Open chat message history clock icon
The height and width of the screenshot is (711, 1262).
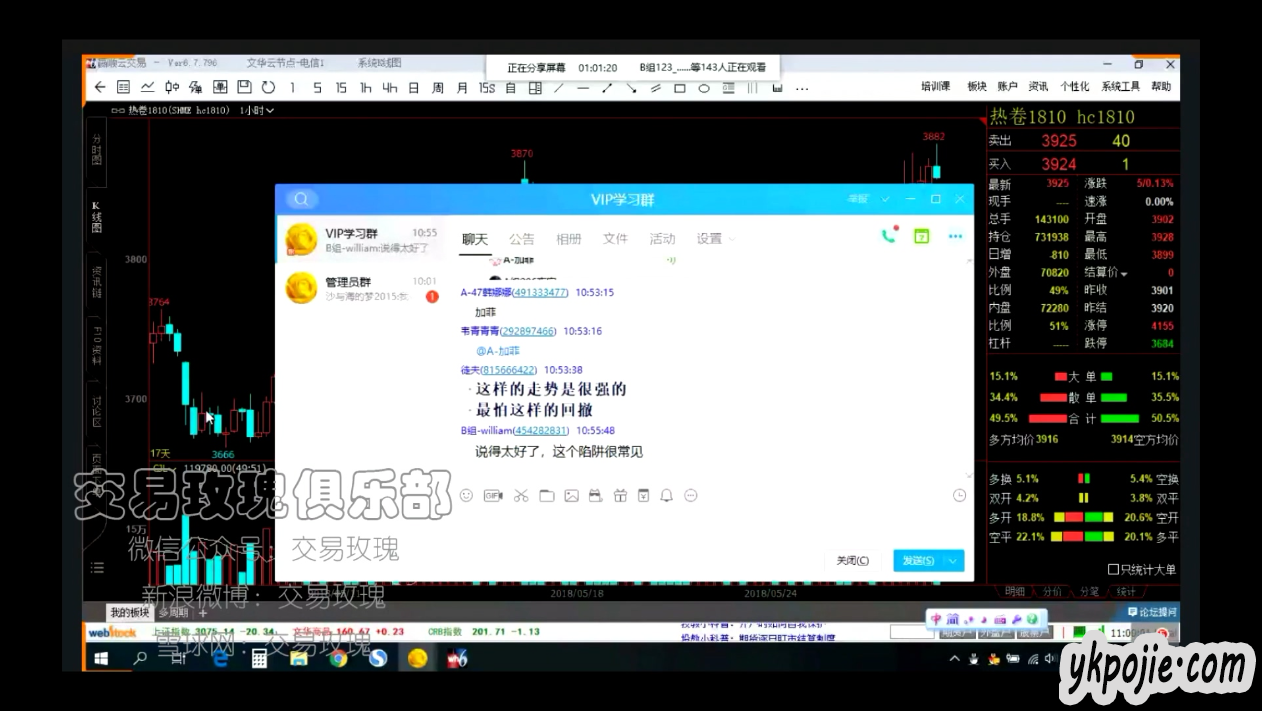coord(959,495)
